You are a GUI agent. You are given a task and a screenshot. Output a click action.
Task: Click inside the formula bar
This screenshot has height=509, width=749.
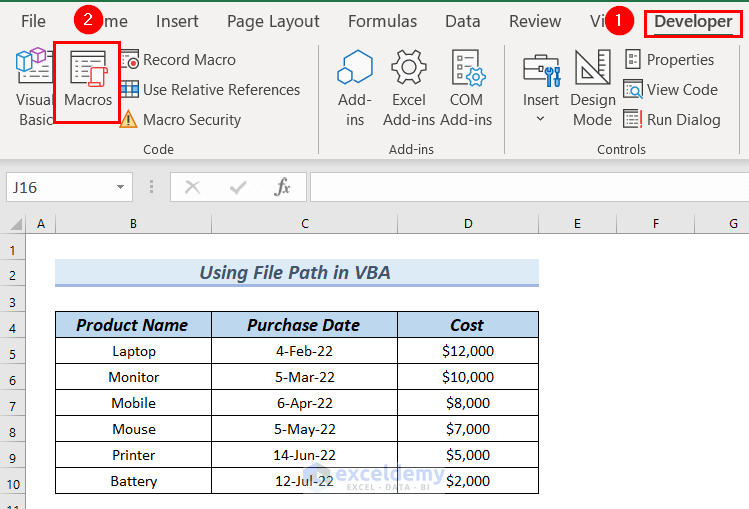pos(520,187)
